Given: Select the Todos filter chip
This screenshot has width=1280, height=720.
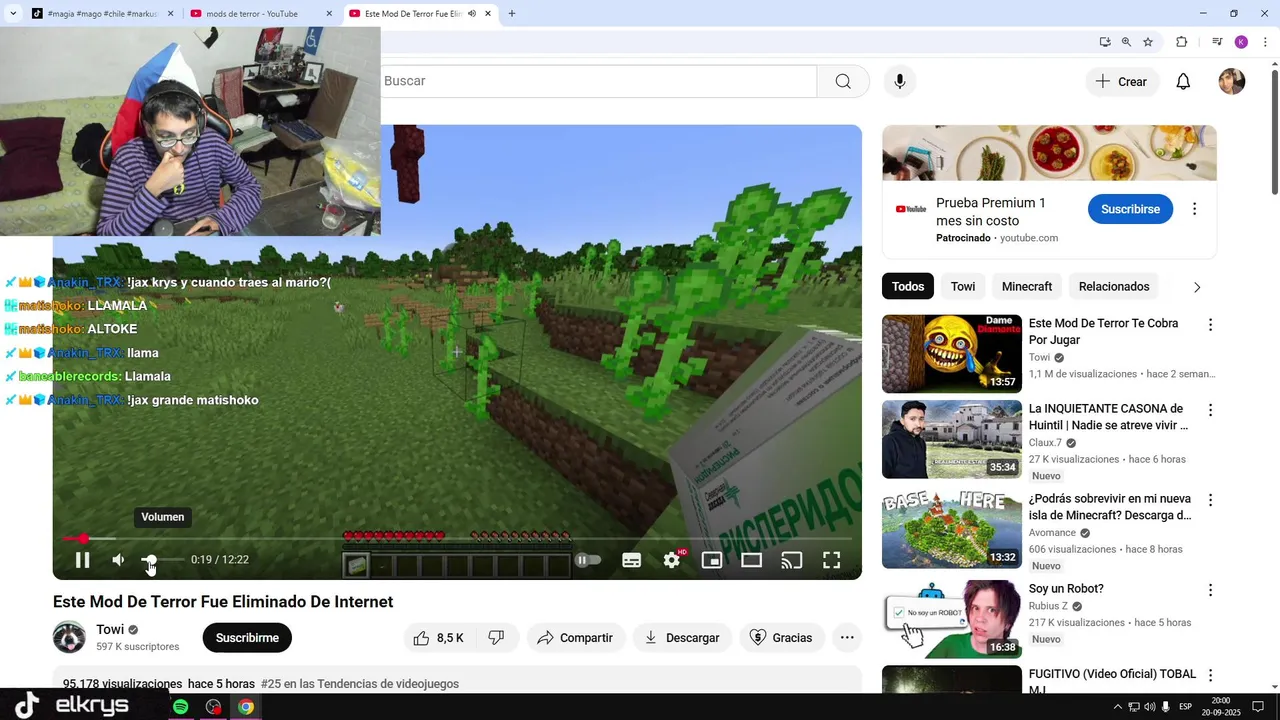Looking at the screenshot, I should click(908, 287).
